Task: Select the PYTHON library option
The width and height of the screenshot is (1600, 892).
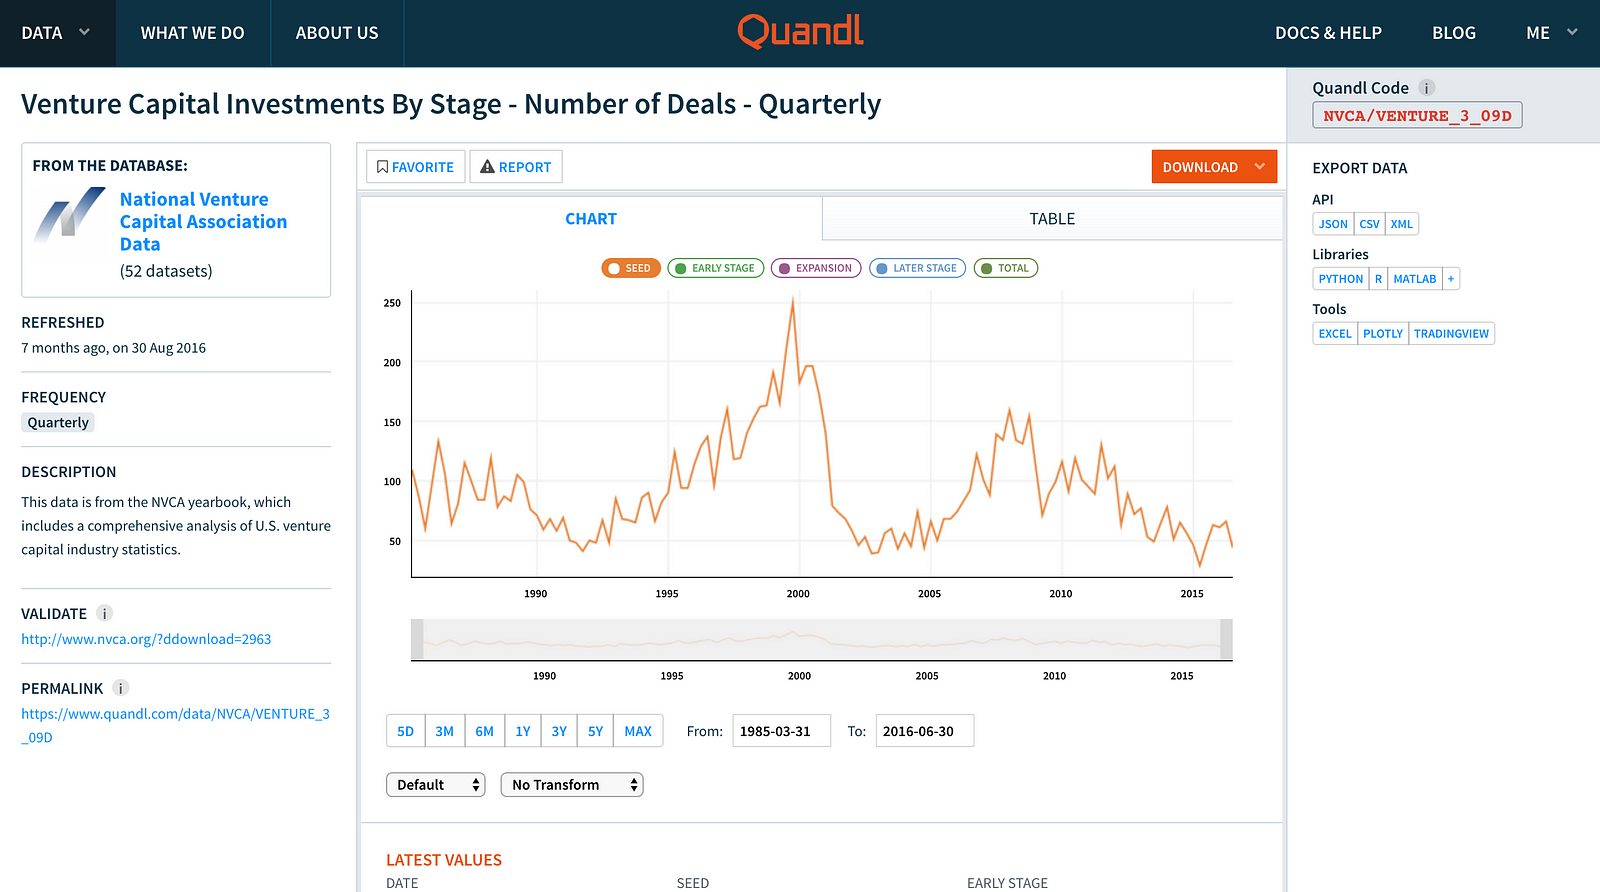Action: [1341, 279]
